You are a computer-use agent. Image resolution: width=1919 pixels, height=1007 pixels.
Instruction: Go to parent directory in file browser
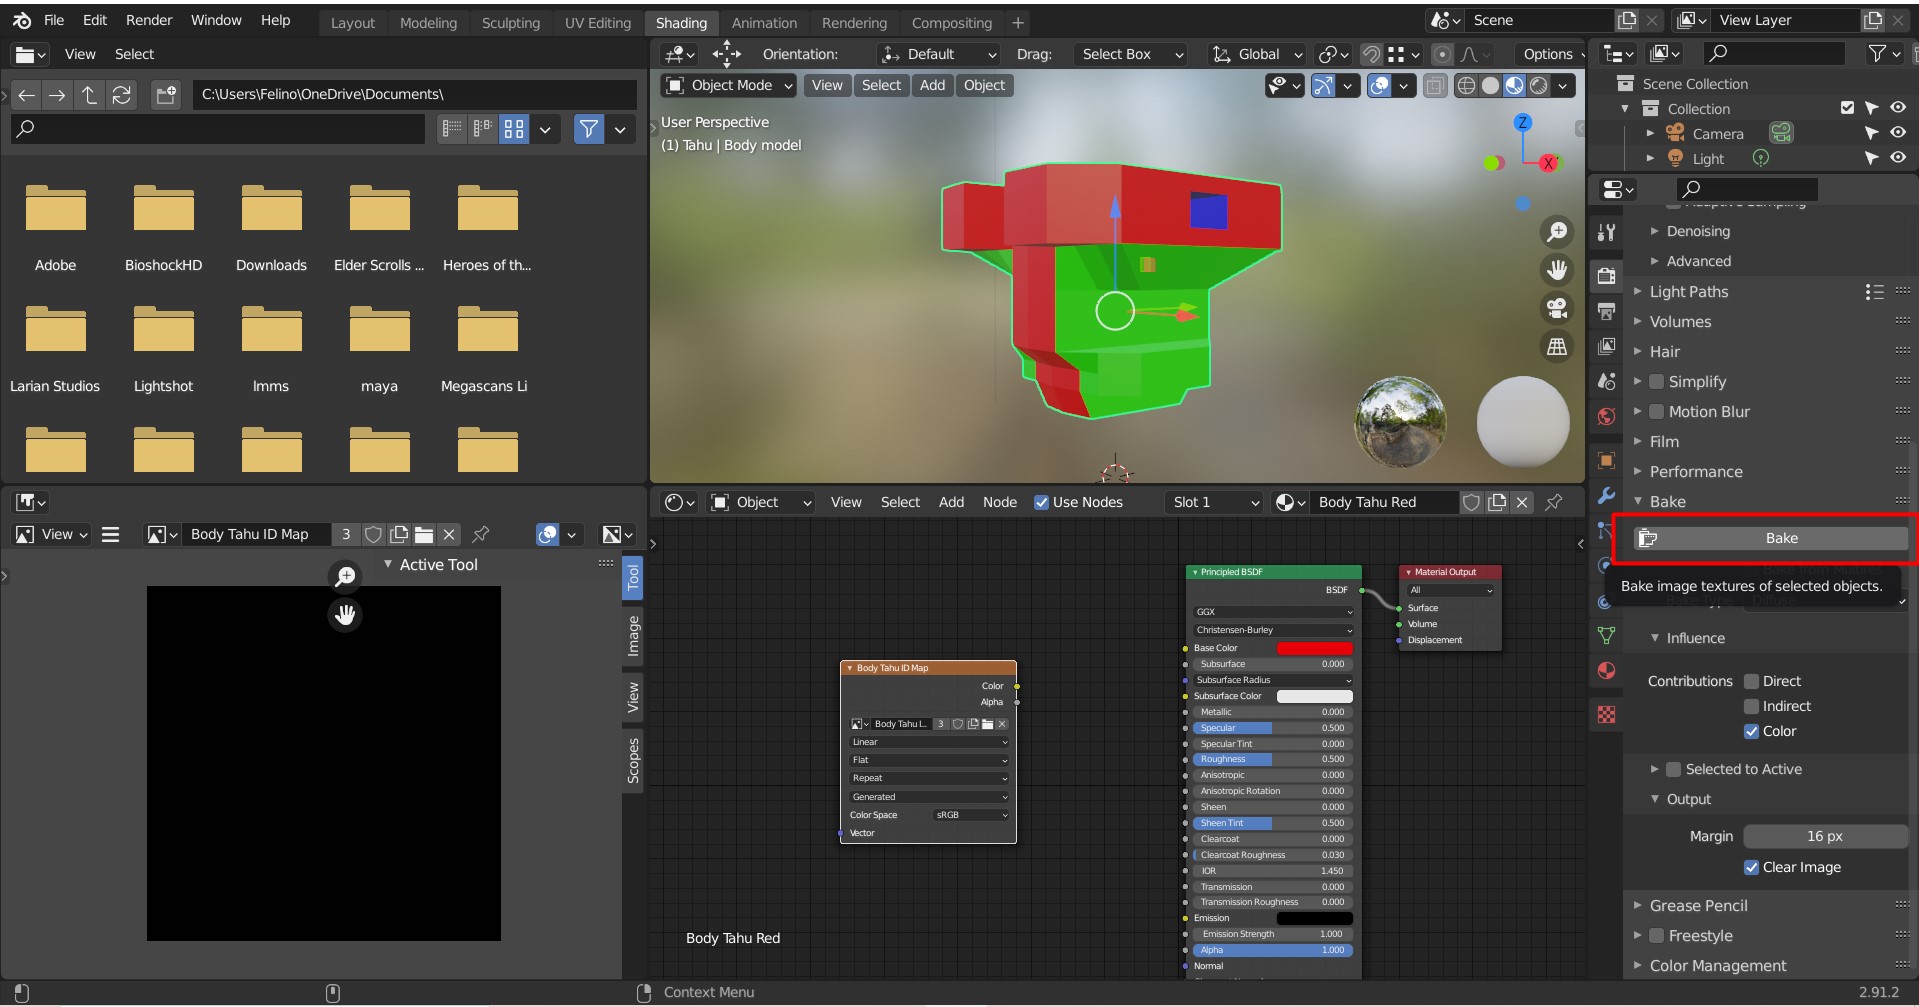(x=89, y=95)
